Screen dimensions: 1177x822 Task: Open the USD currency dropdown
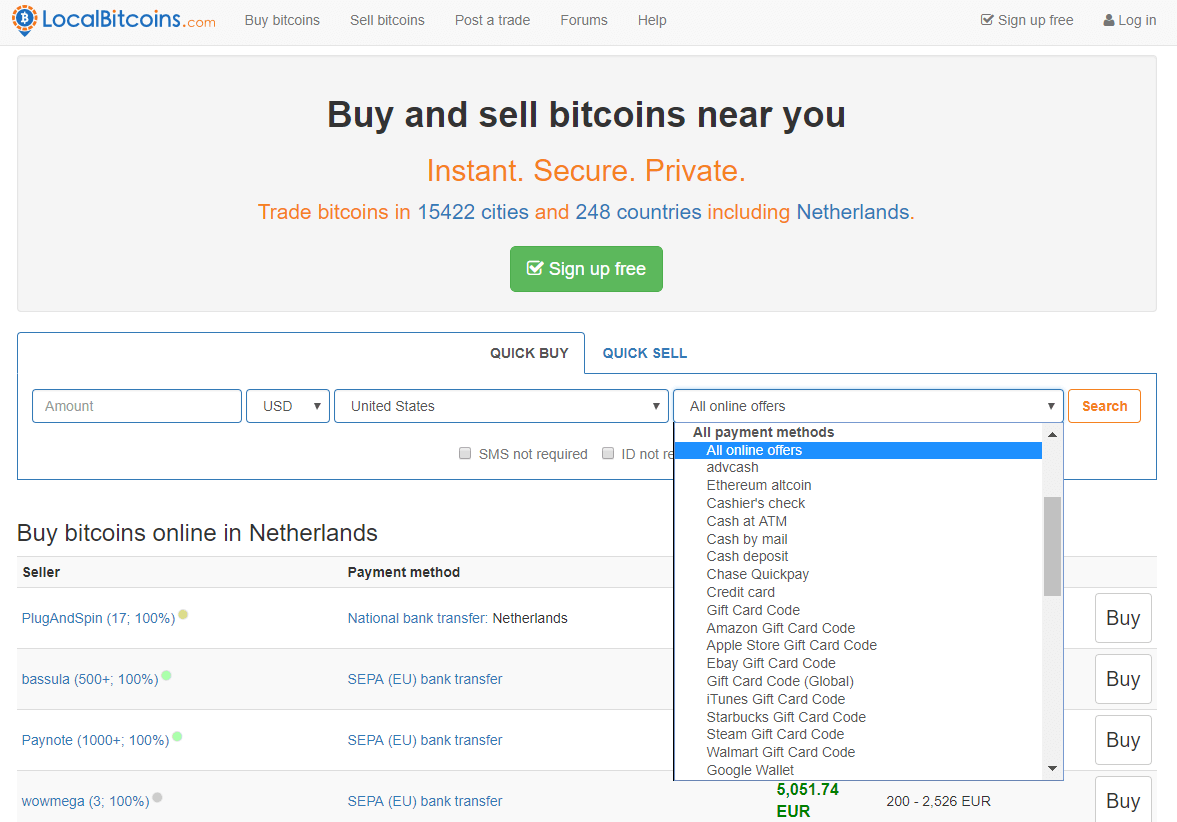point(288,406)
